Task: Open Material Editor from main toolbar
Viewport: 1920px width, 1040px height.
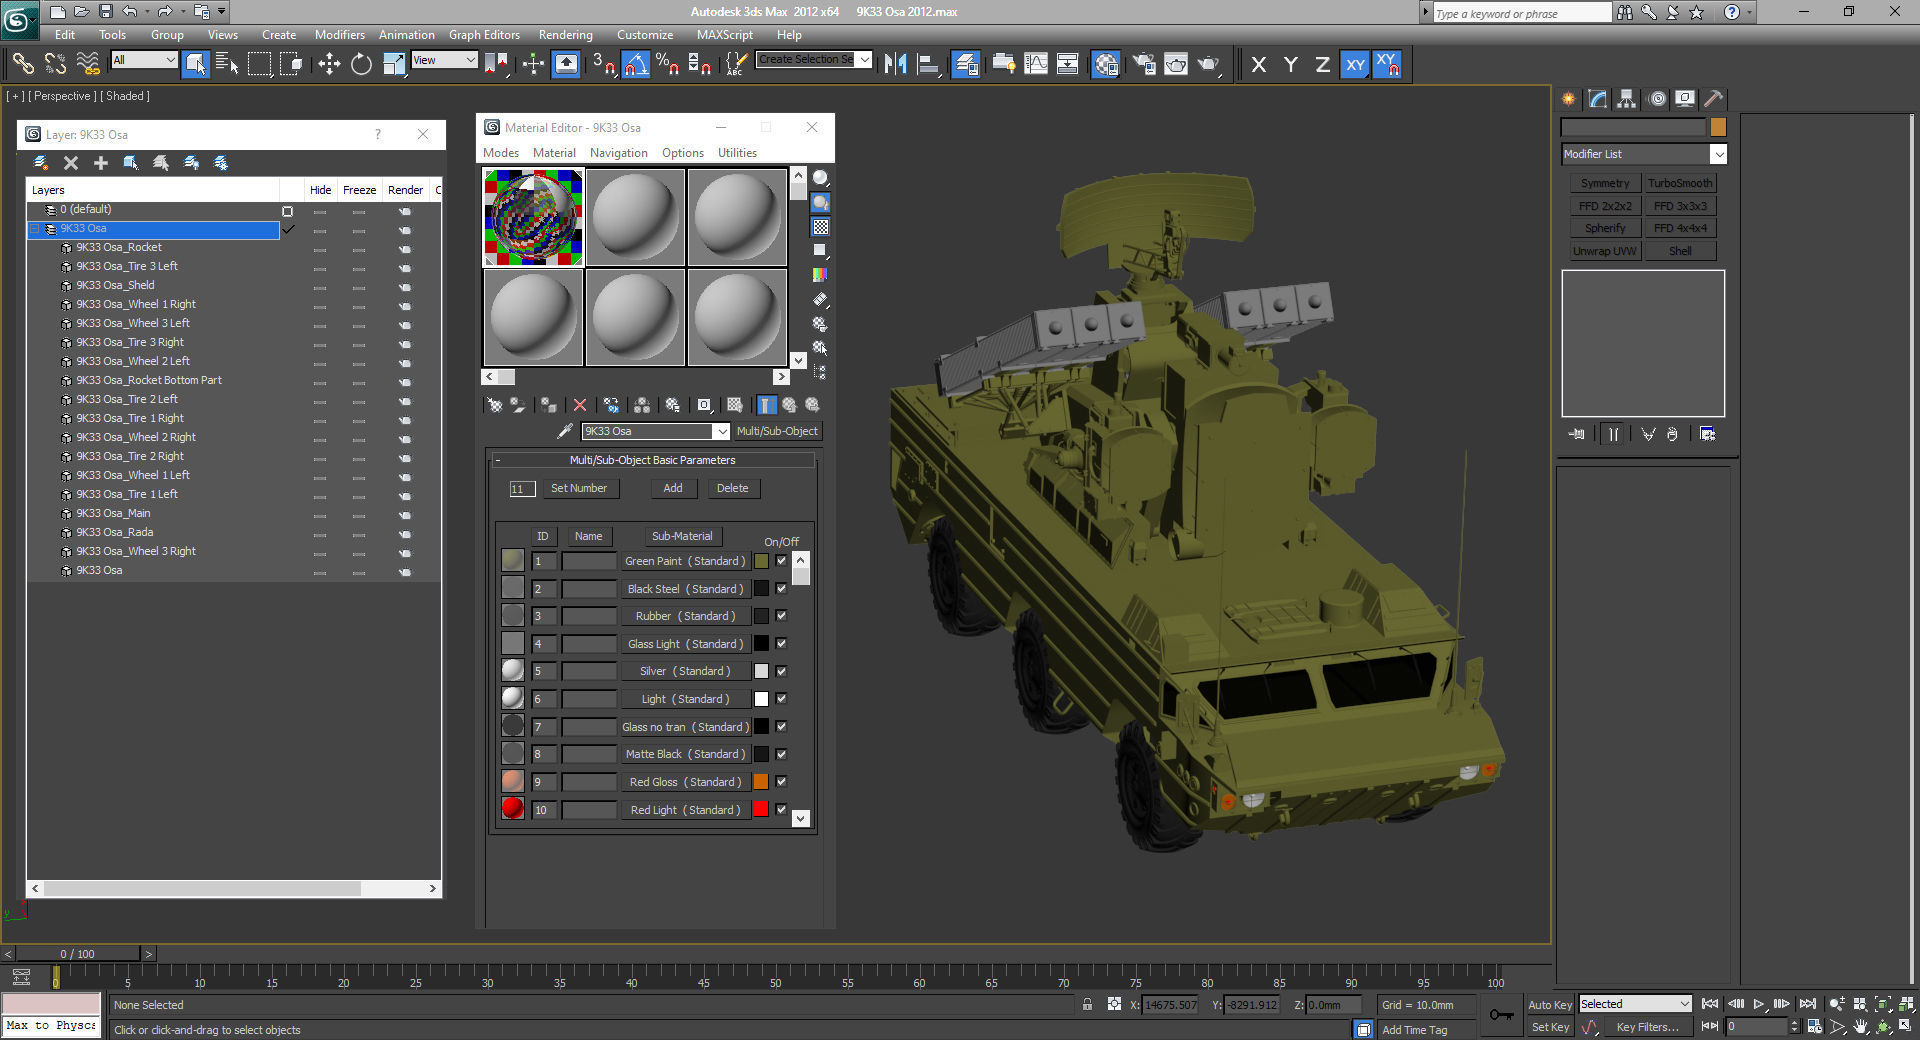Action: point(1106,64)
